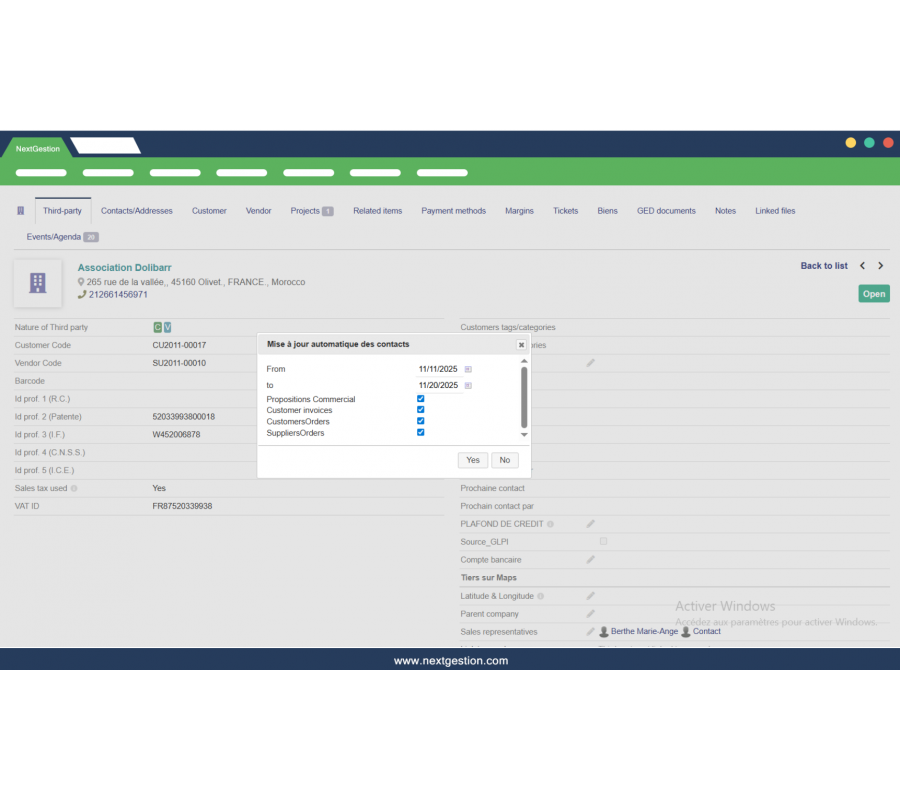The image size is (900, 800).
Task: Click the pencil icon for PLAFOND DE CREDIT
Action: [590, 523]
